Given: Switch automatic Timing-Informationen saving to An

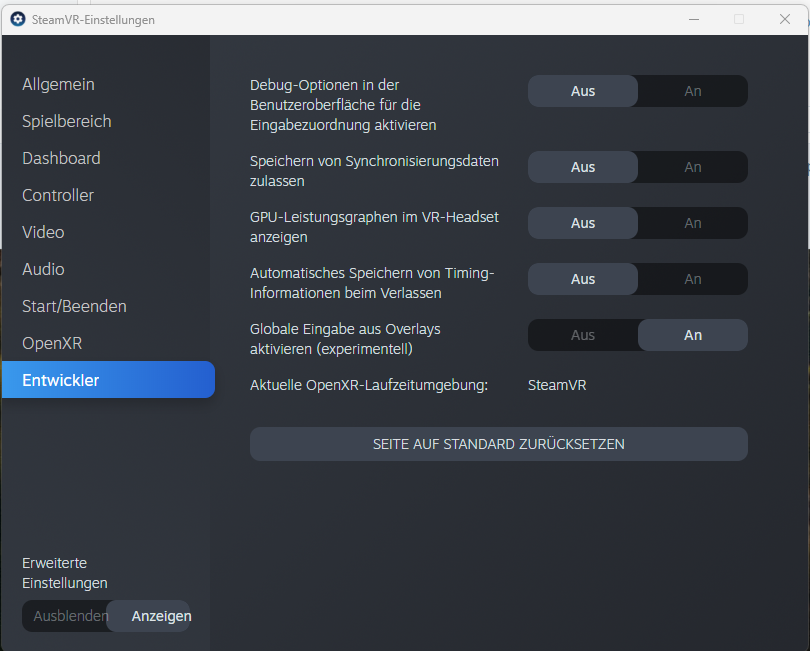Looking at the screenshot, I should coord(692,279).
